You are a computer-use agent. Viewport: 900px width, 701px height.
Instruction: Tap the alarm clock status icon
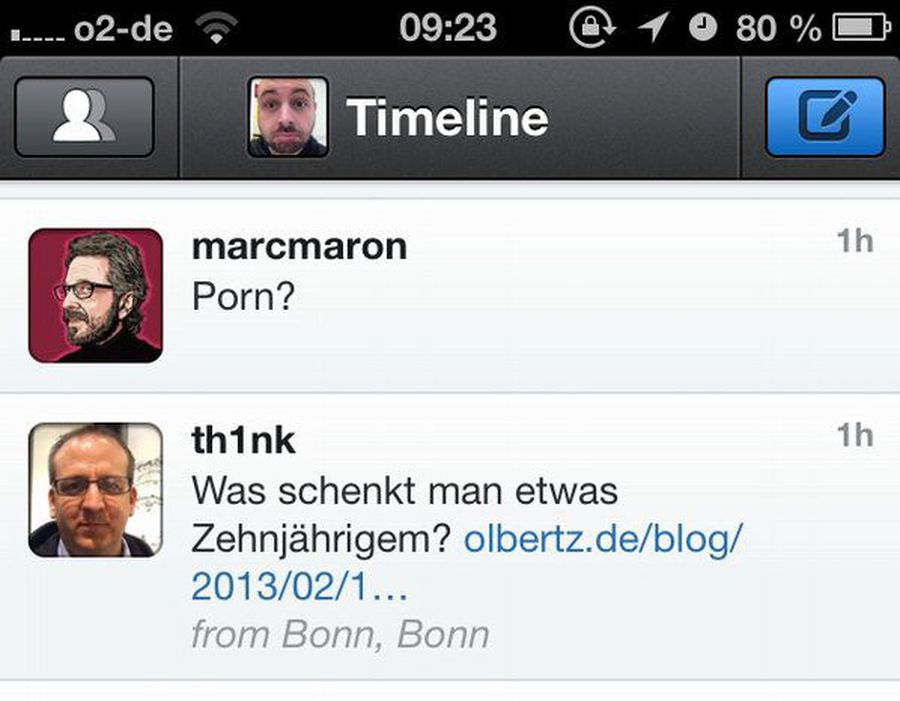pos(704,29)
